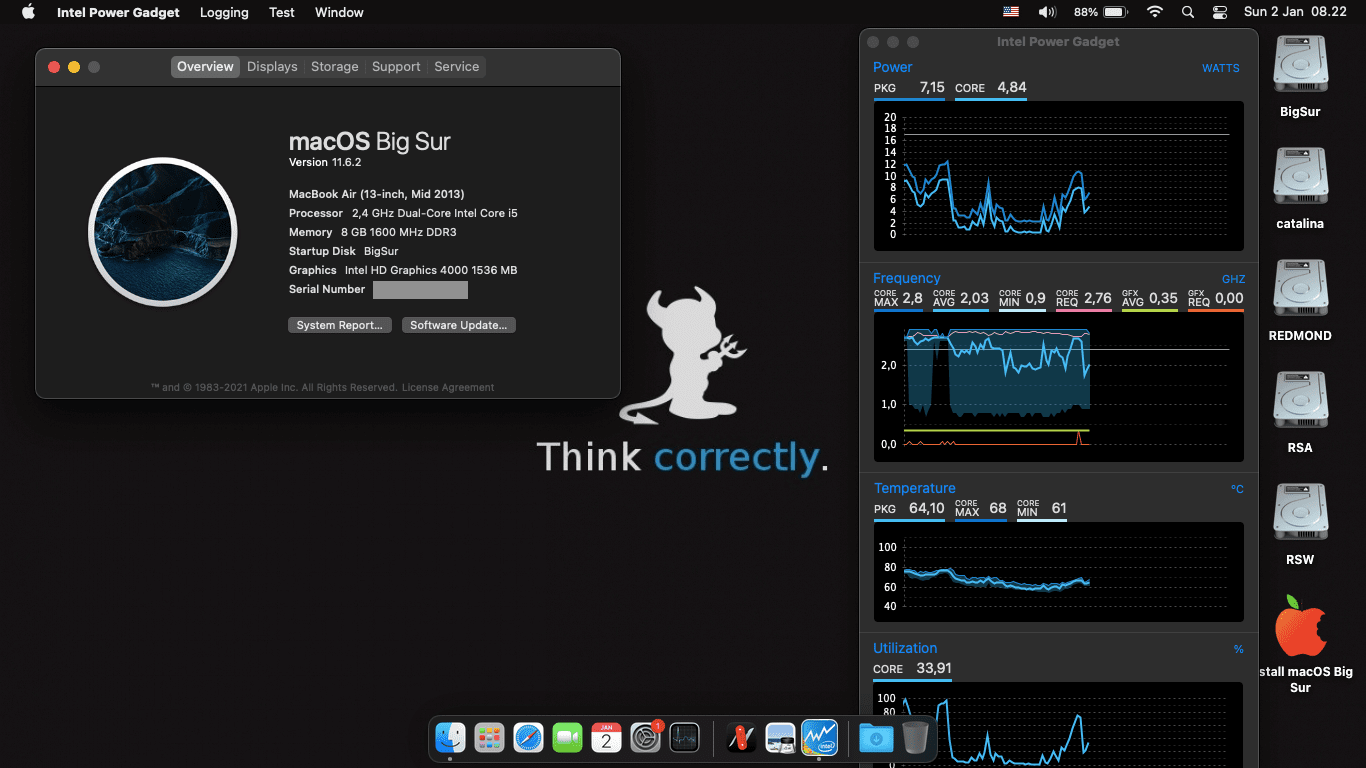Switch to the Support tab
The image size is (1366, 768).
pyautogui.click(x=396, y=66)
